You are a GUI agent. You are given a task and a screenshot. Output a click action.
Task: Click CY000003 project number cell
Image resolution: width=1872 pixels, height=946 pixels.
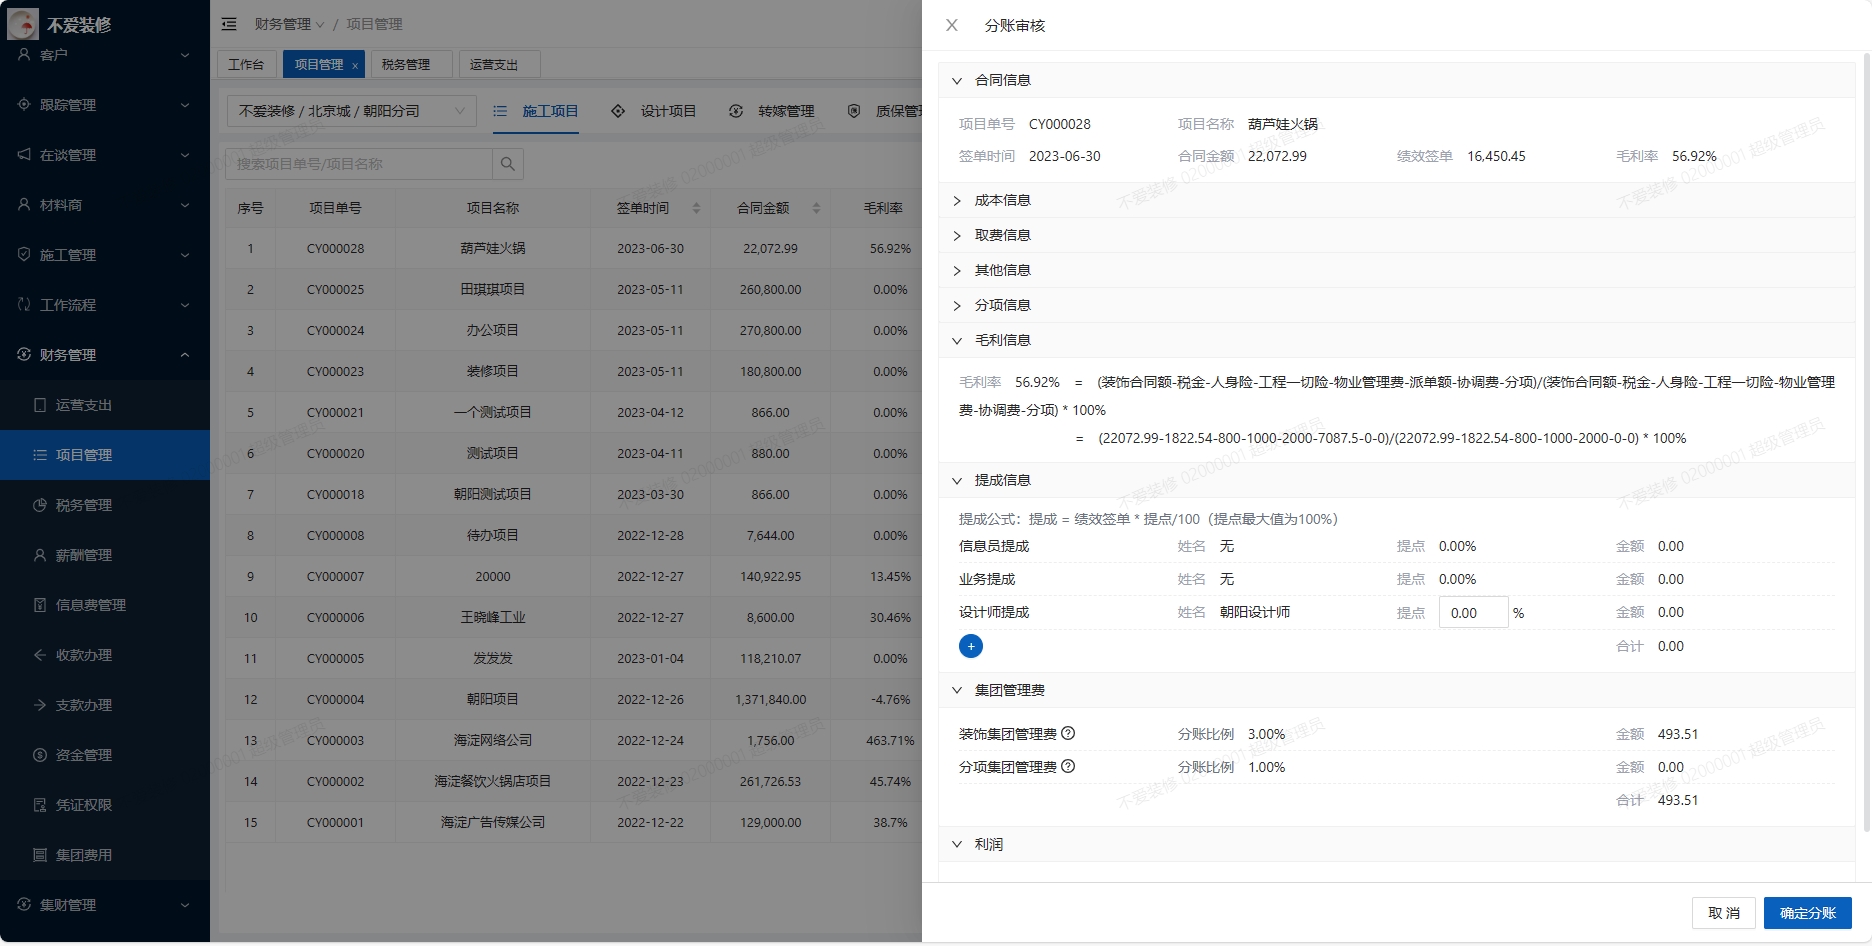click(335, 740)
